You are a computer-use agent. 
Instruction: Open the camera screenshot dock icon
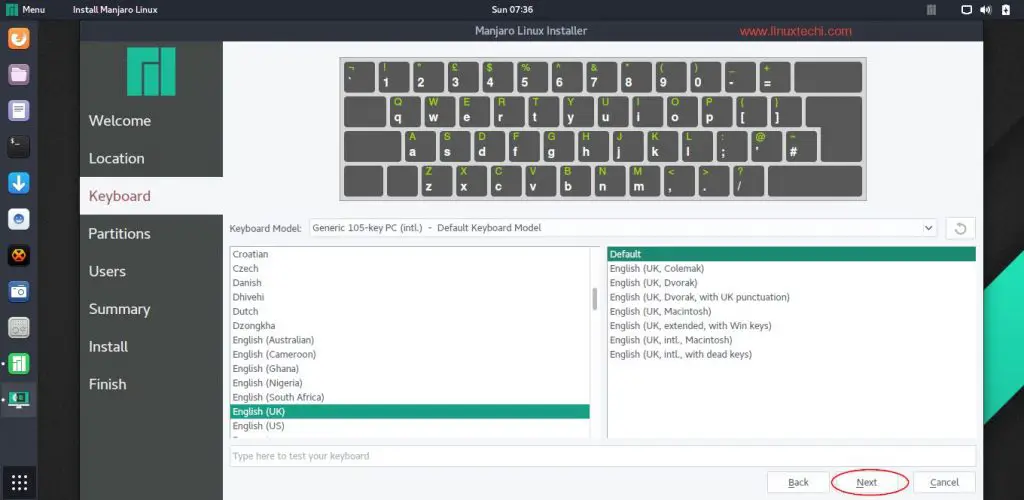point(18,292)
